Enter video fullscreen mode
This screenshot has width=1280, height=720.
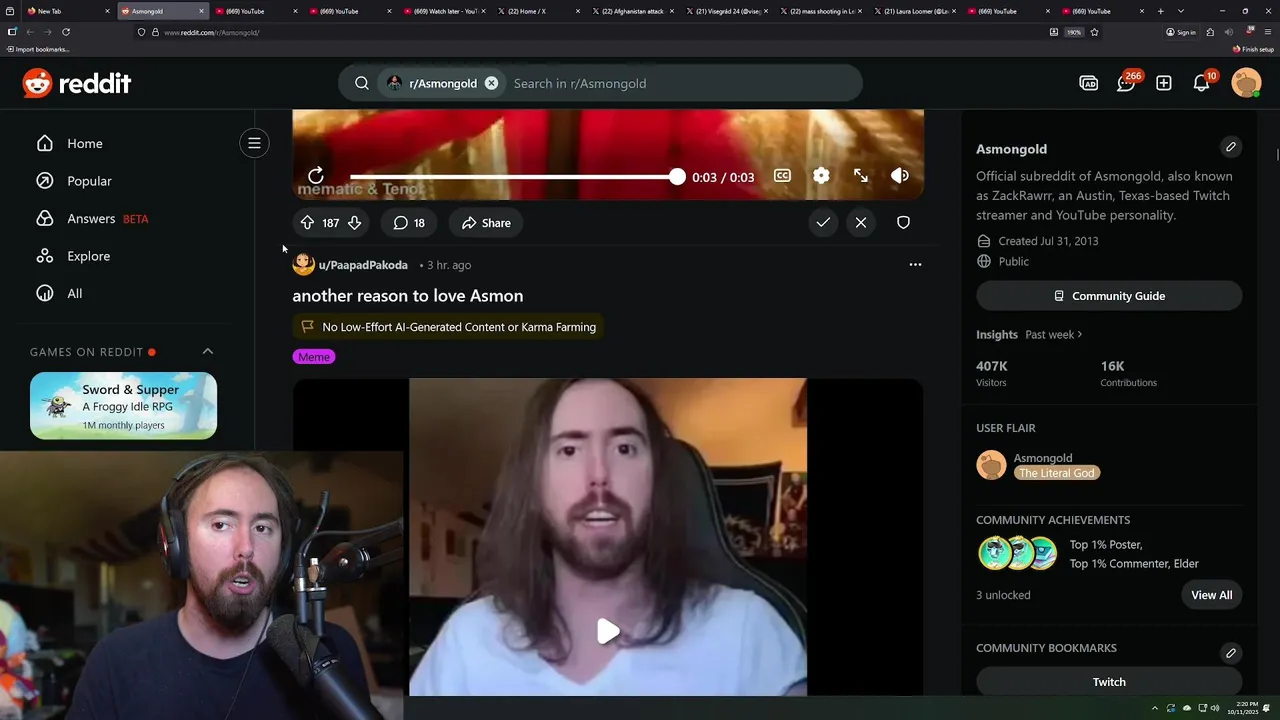[861, 176]
